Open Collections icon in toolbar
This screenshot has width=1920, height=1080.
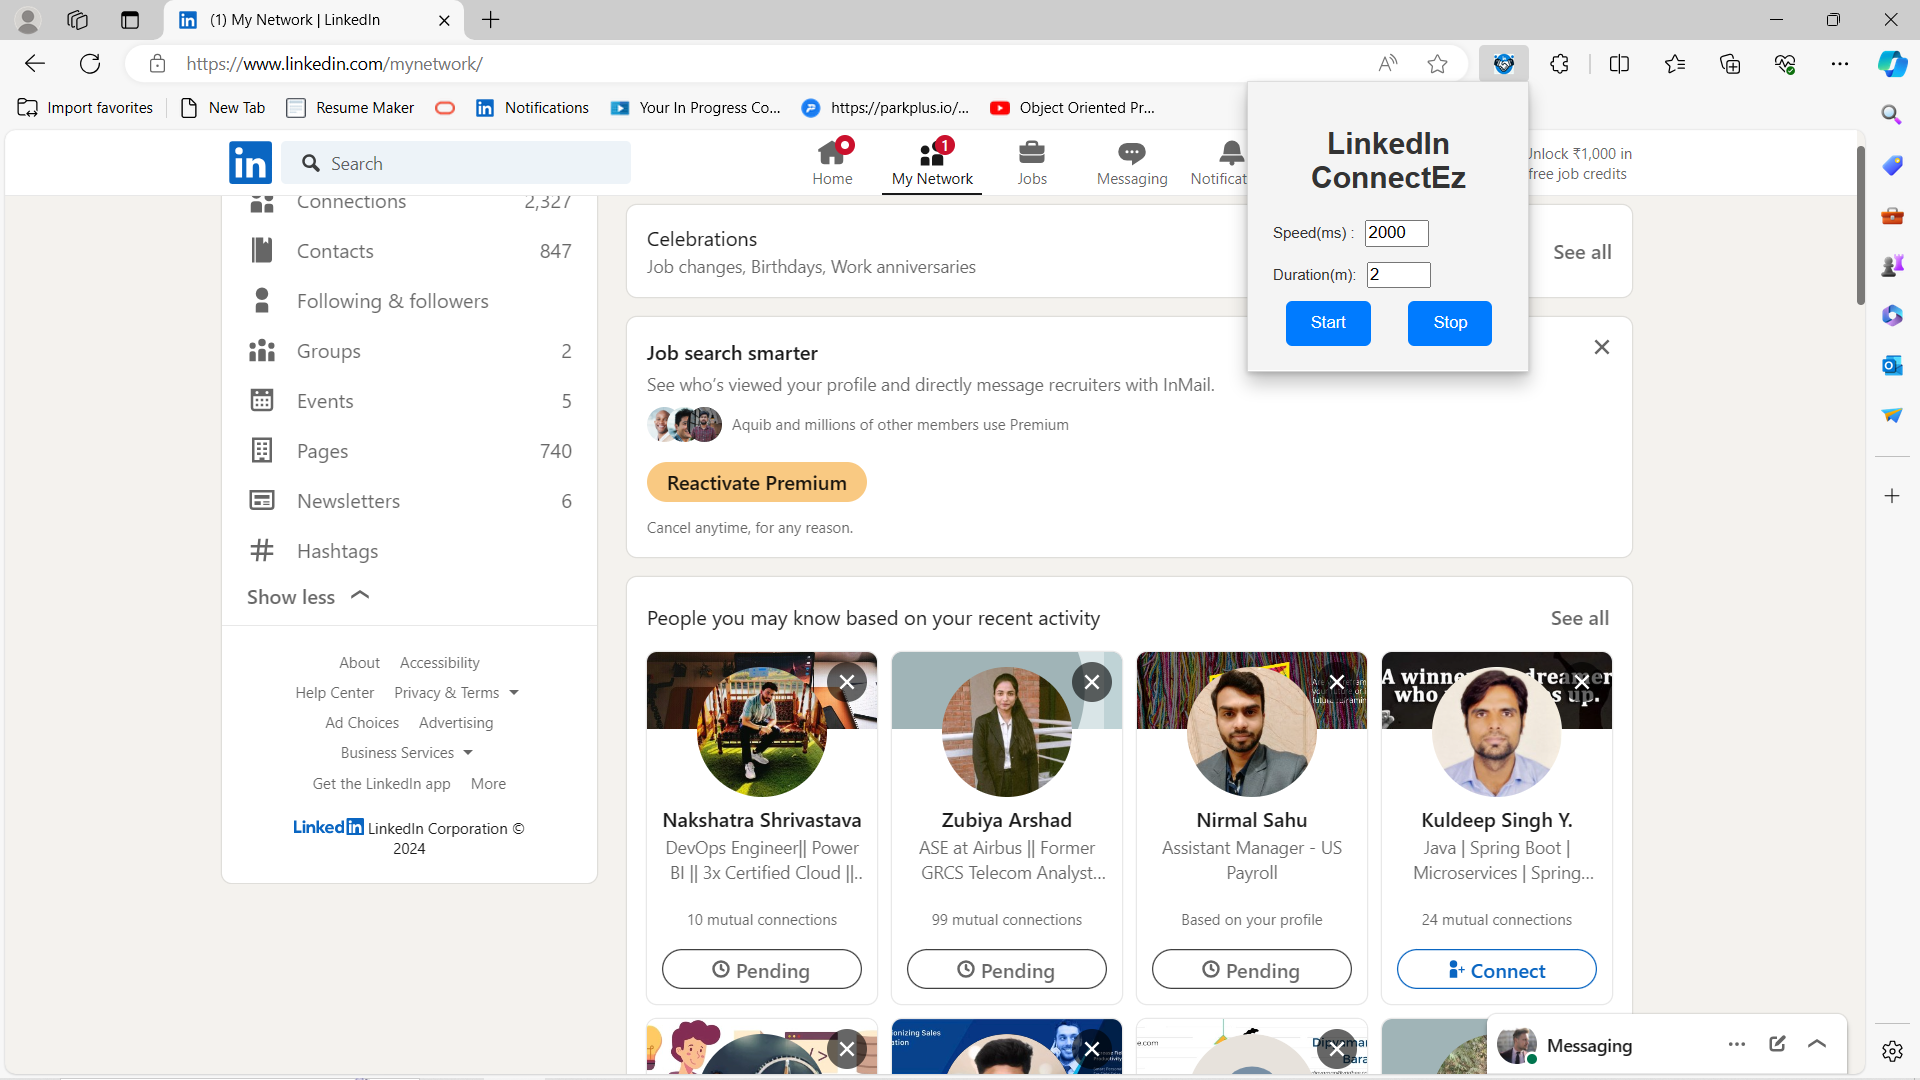point(1730,64)
